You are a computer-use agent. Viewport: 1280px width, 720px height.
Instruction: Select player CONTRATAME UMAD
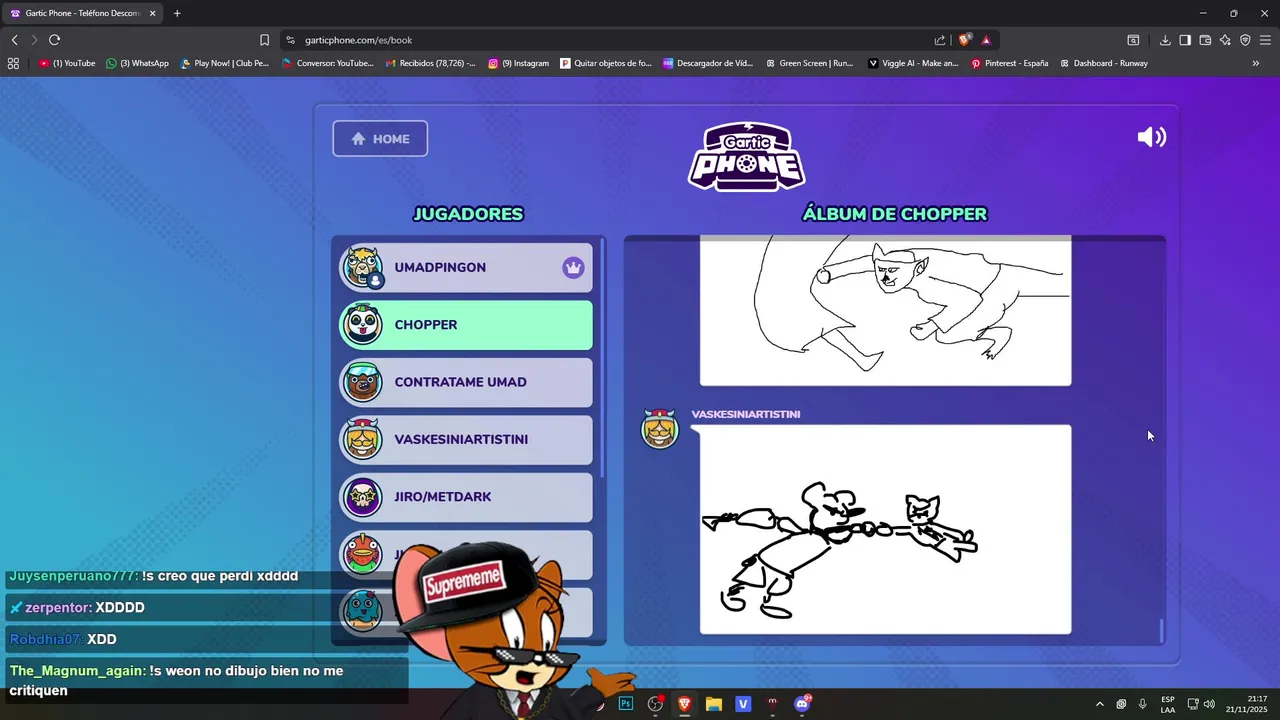[x=466, y=382]
